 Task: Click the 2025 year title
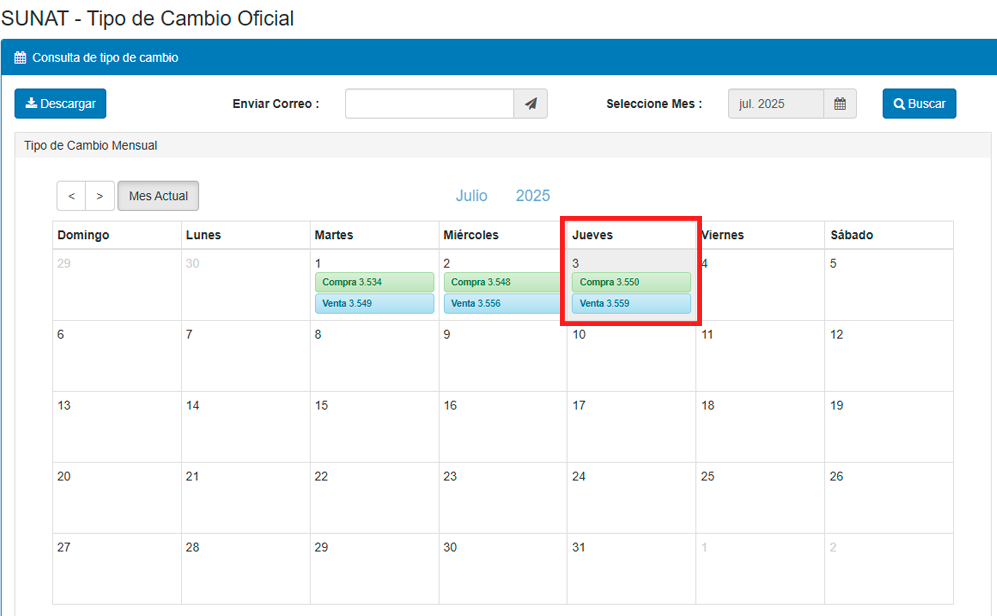pos(533,196)
